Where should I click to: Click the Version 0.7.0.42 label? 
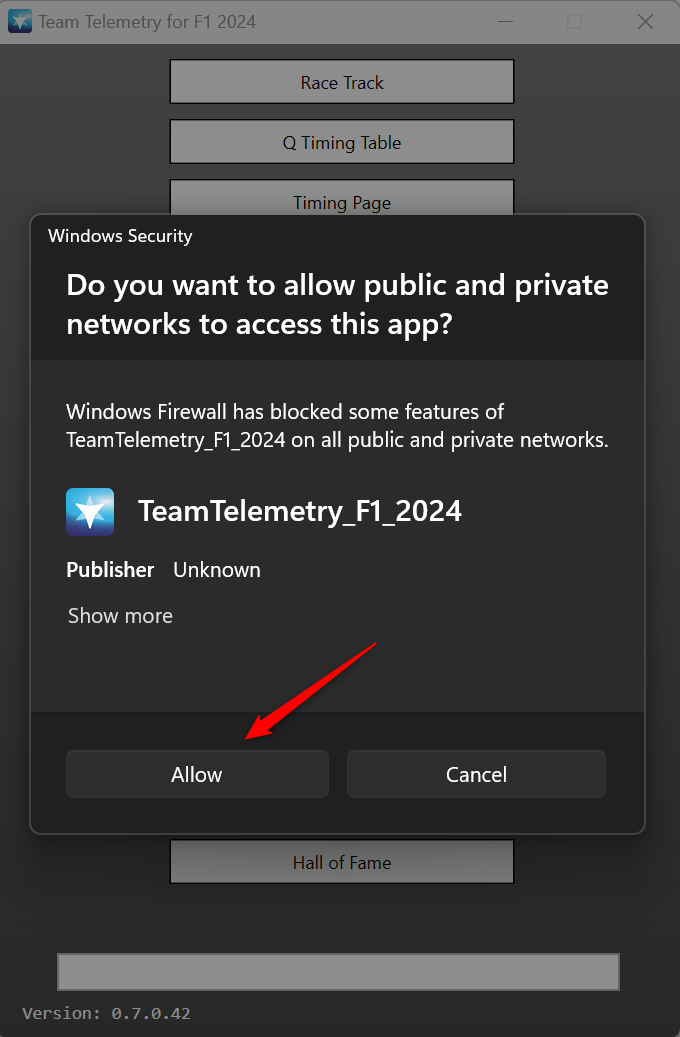tap(106, 1013)
